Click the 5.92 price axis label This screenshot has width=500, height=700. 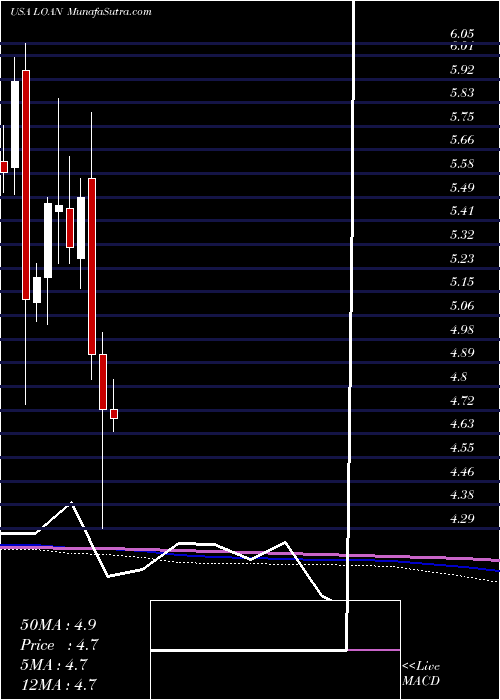tap(462, 69)
